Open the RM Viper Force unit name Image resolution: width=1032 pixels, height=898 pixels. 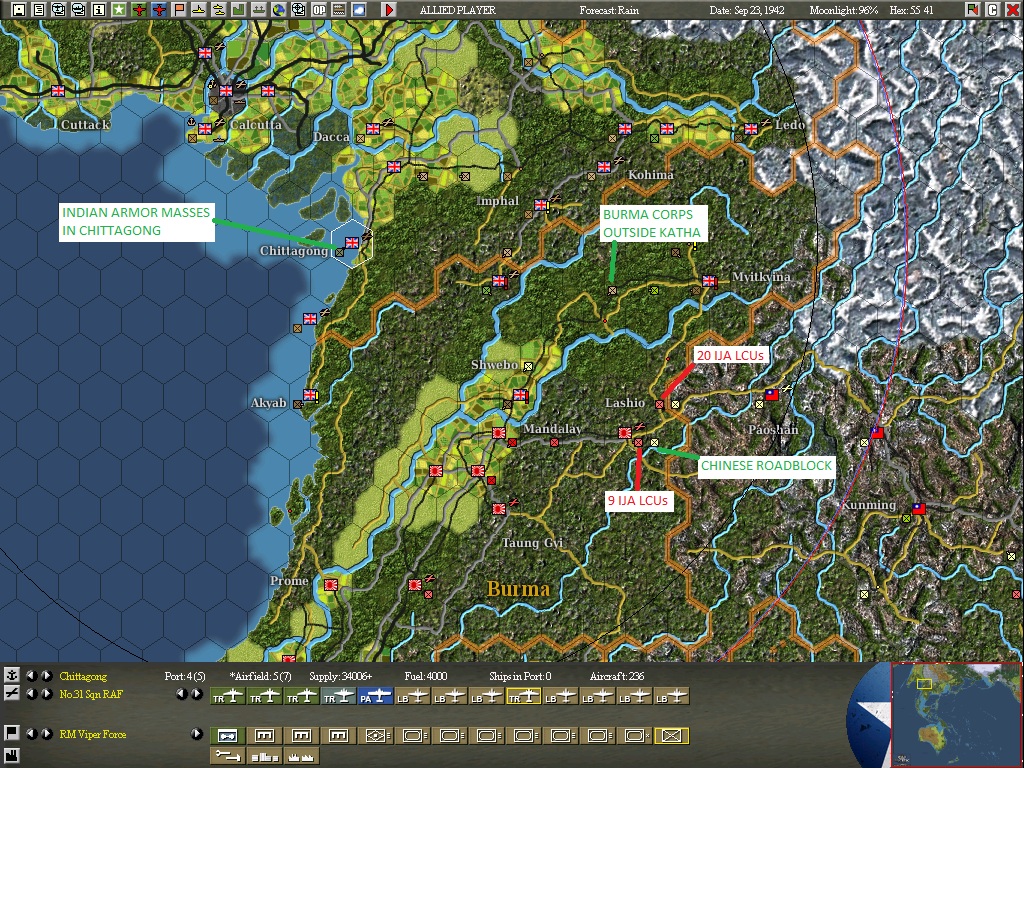tap(93, 734)
